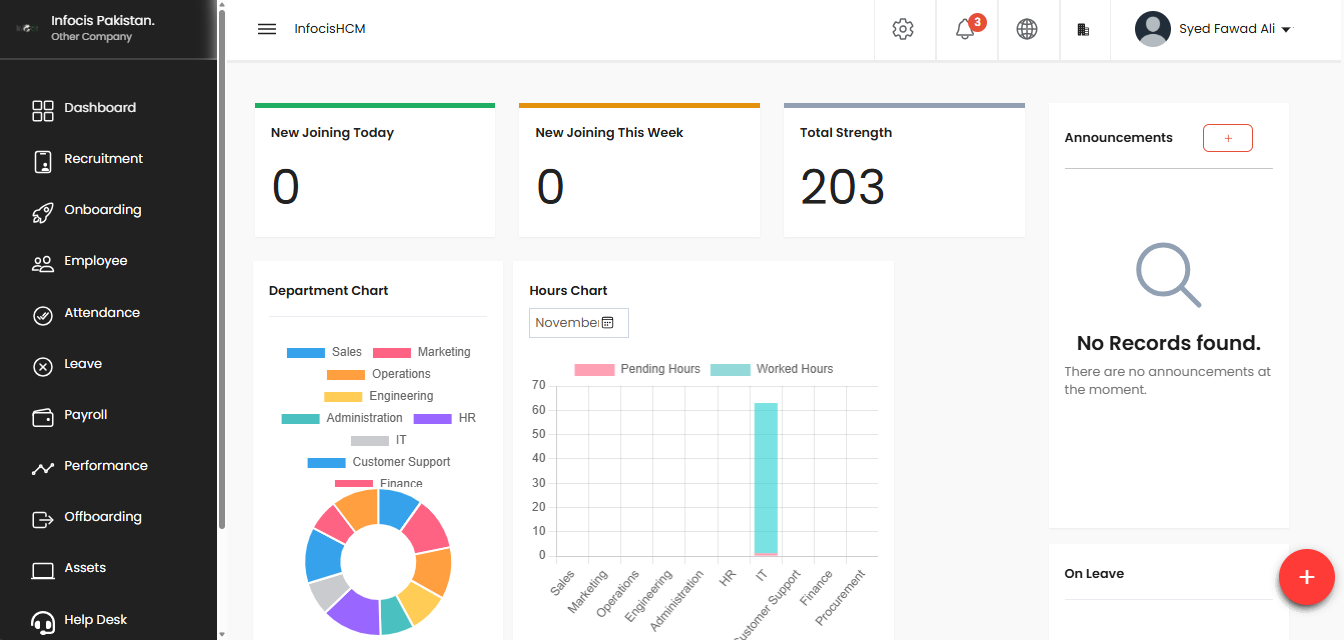Open notifications bell with 3 badge
Screen dimensions: 1344x640
pyautogui.click(x=966, y=29)
